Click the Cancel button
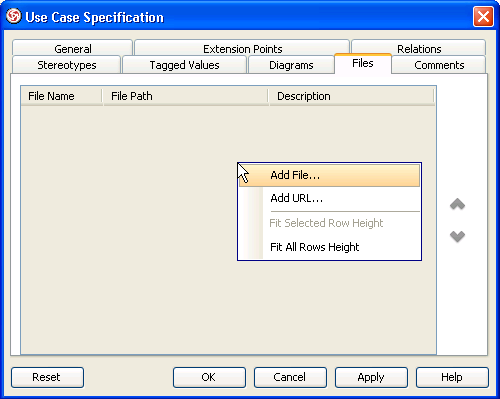This screenshot has height=399, width=500. (290, 377)
